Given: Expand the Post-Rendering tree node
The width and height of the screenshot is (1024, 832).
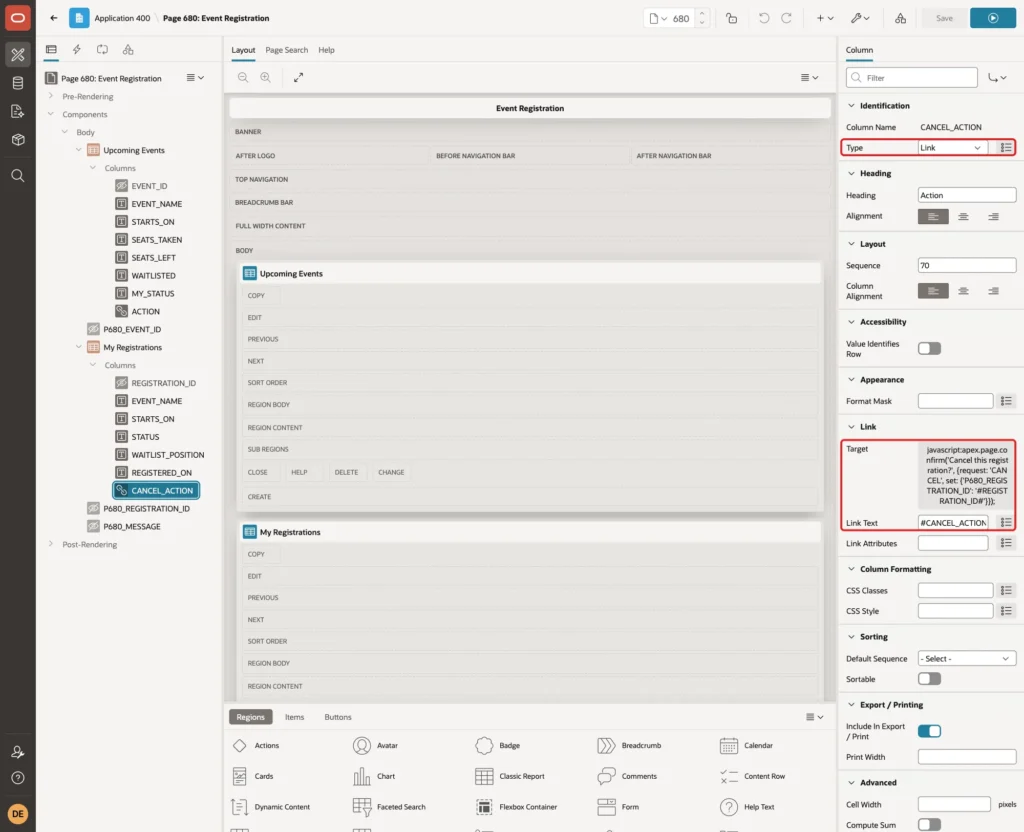Looking at the screenshot, I should coord(50,544).
